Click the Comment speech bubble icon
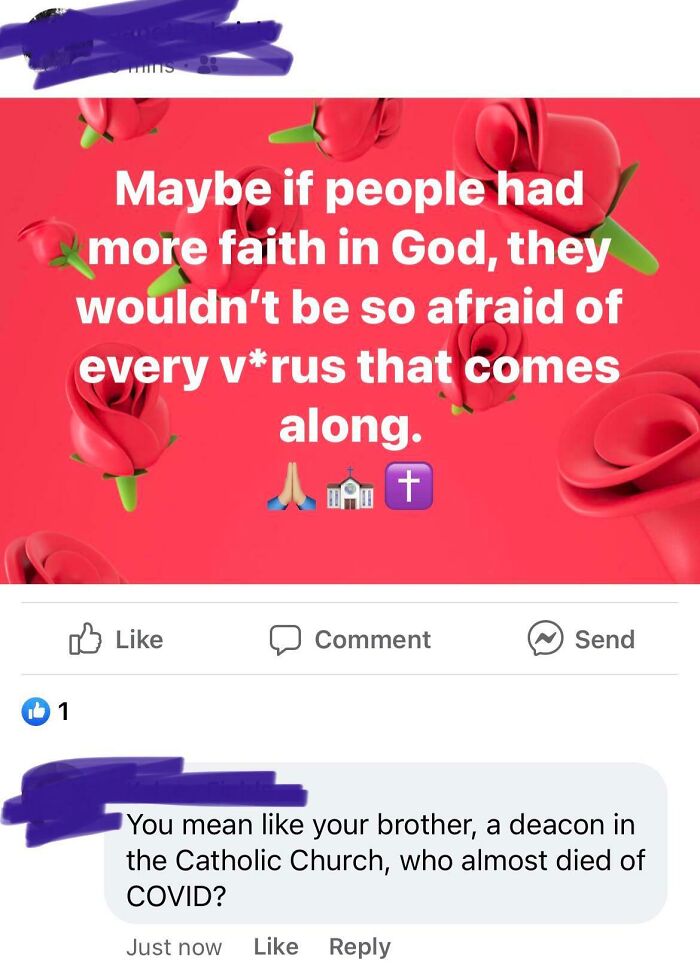Image resolution: width=700 pixels, height=963 pixels. tap(285, 640)
